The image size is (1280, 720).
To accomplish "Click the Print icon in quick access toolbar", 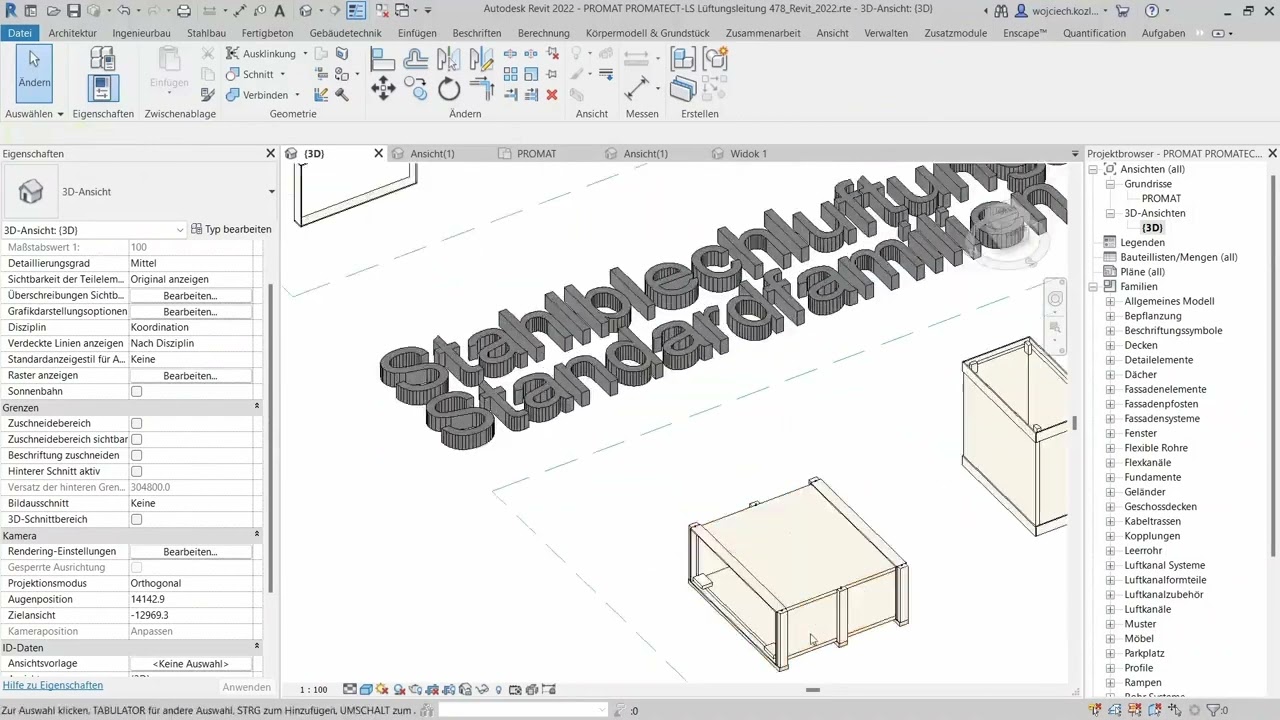I will (x=183, y=11).
